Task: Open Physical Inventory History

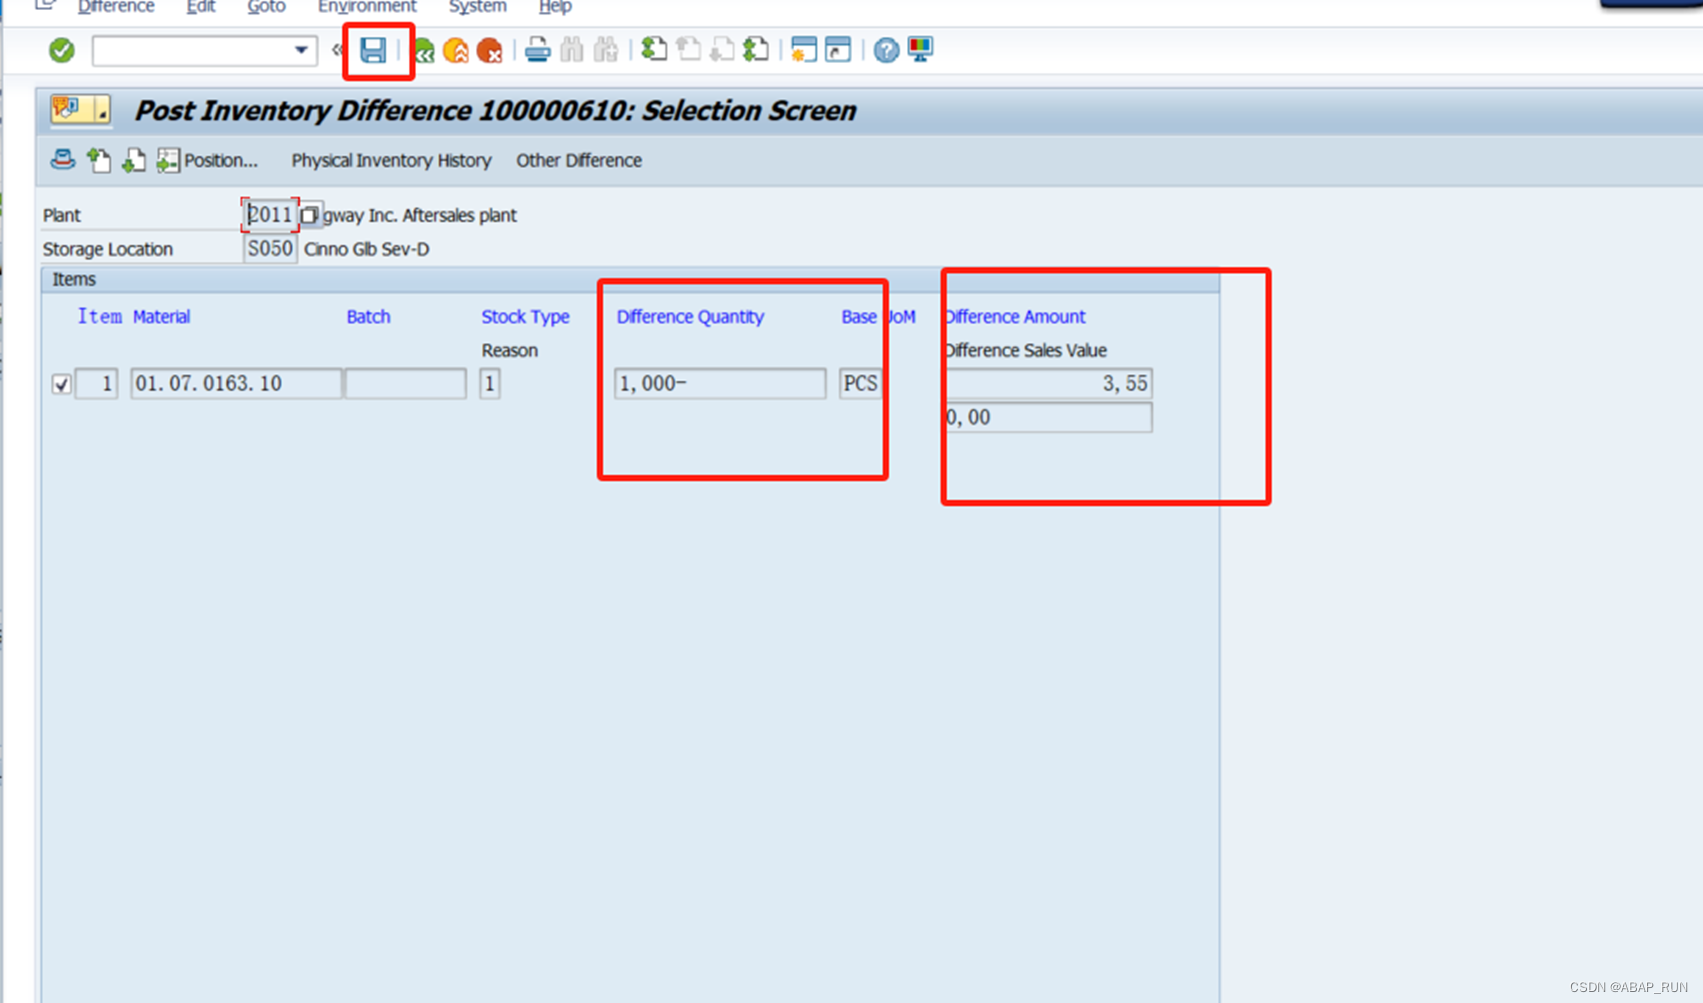Action: [391, 160]
